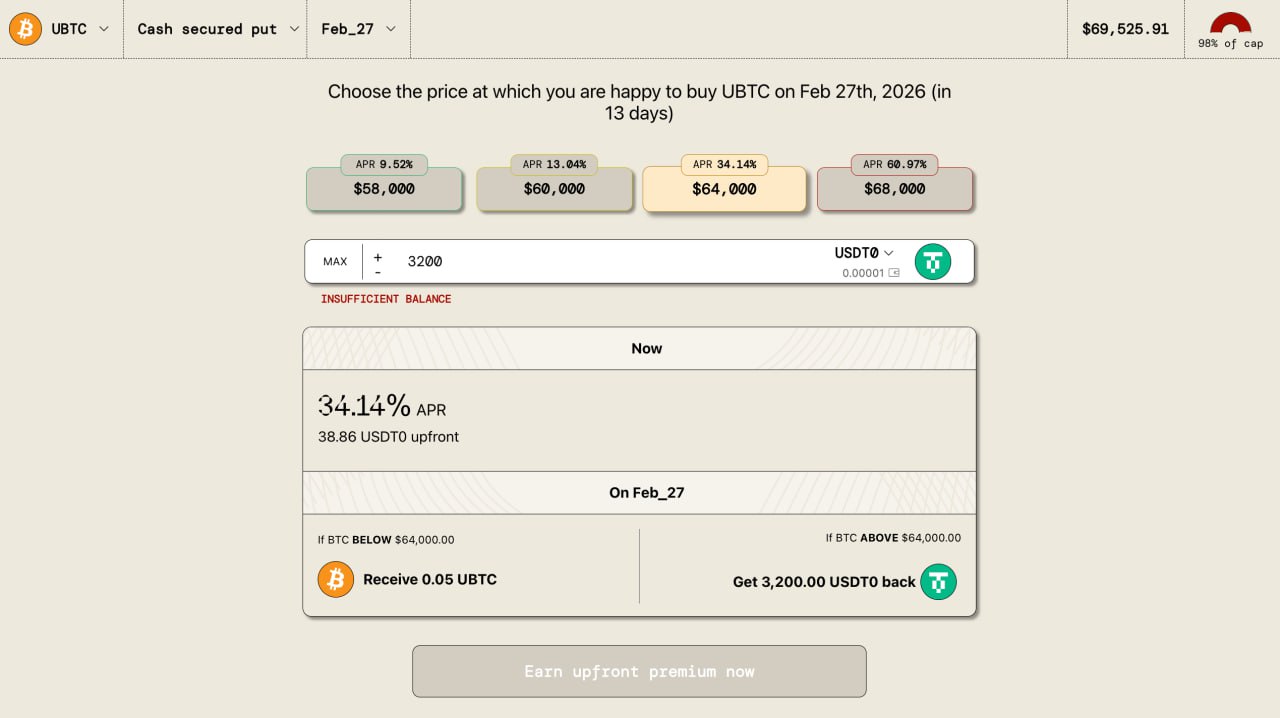
Task: Click the USDT0 token icon in amount field
Action: pos(933,261)
